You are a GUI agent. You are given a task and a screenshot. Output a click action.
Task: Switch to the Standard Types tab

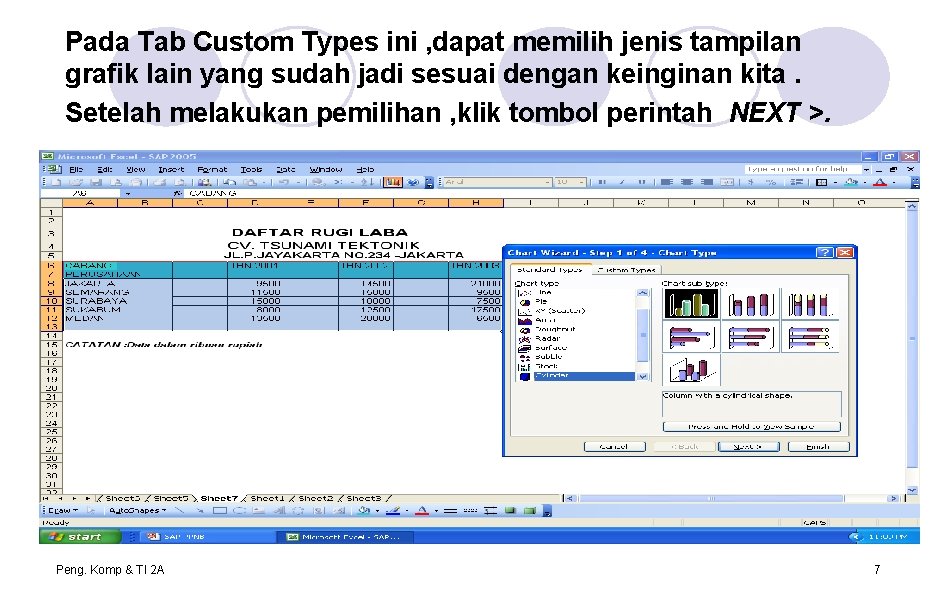(x=550, y=269)
